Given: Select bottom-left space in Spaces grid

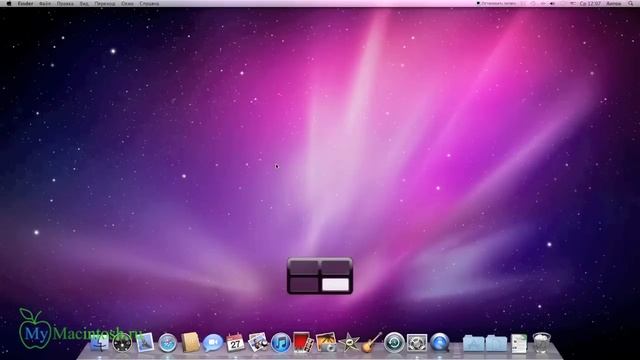Looking at the screenshot, I should click(x=304, y=284).
